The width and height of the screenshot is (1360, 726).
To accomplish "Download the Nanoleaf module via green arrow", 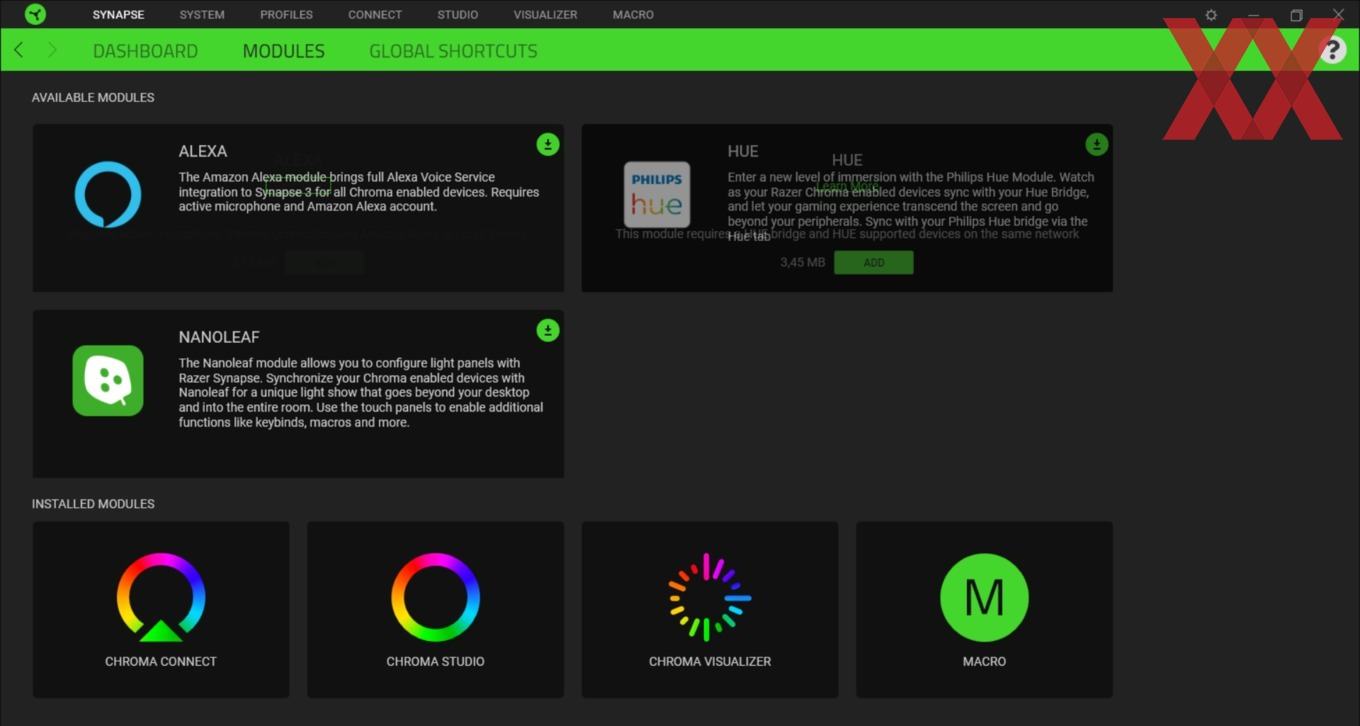I will [x=547, y=331].
